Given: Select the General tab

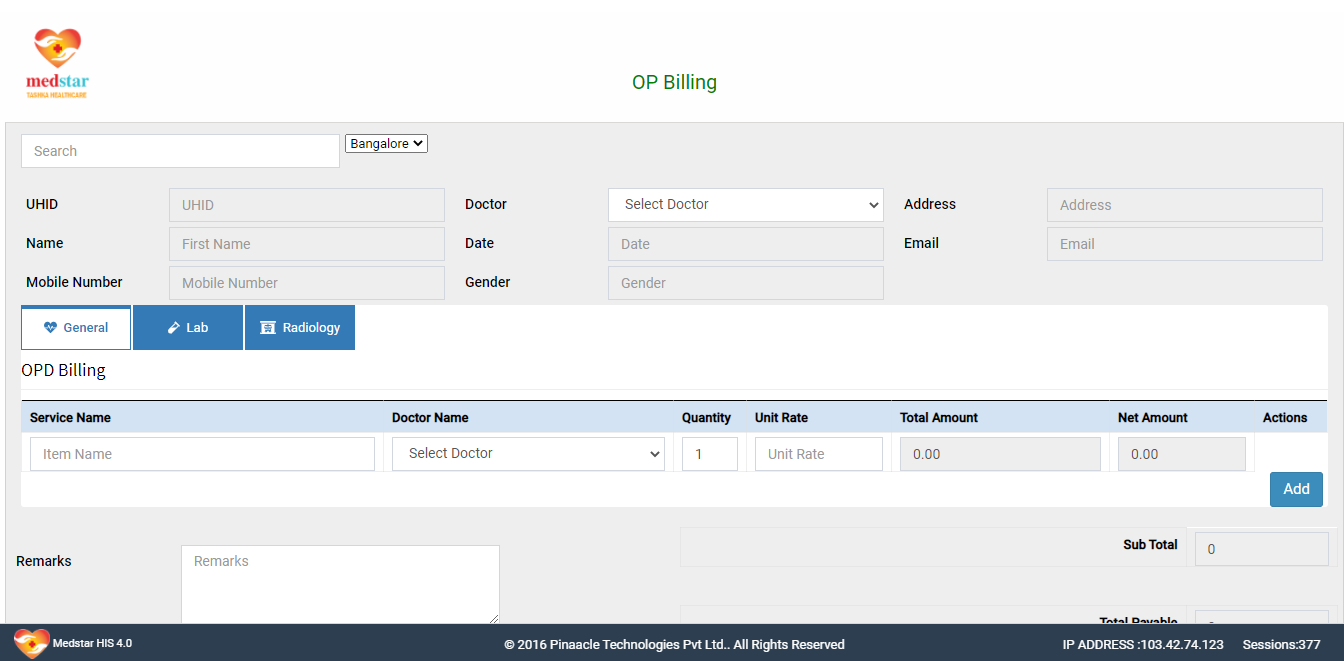Looking at the screenshot, I should [76, 328].
